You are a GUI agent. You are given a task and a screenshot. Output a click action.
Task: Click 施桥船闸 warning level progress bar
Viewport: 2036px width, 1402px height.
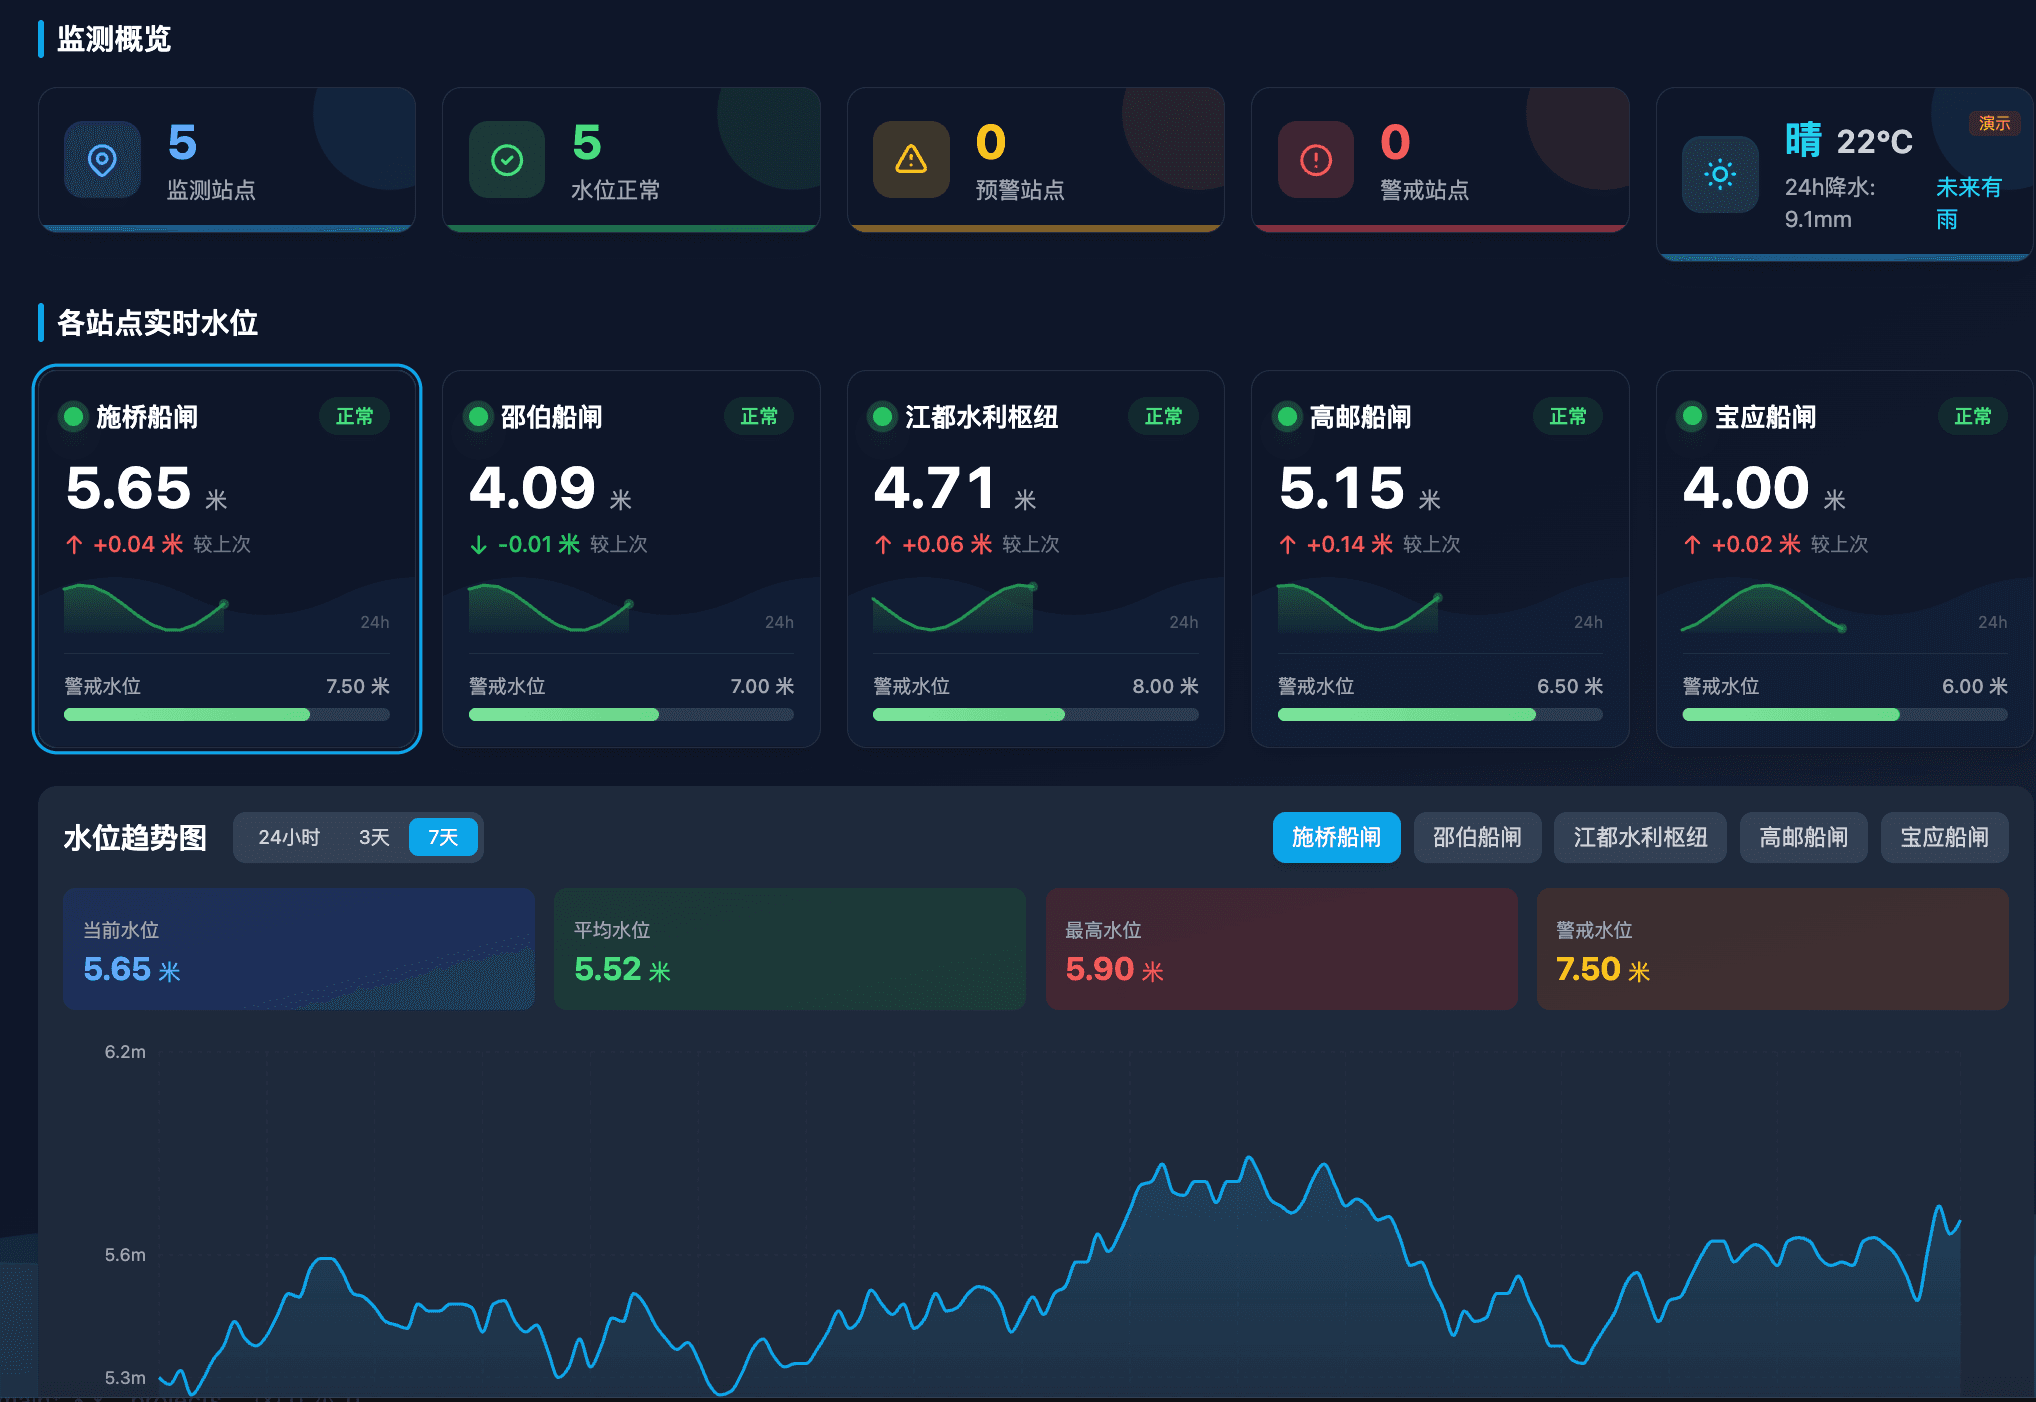[226, 715]
